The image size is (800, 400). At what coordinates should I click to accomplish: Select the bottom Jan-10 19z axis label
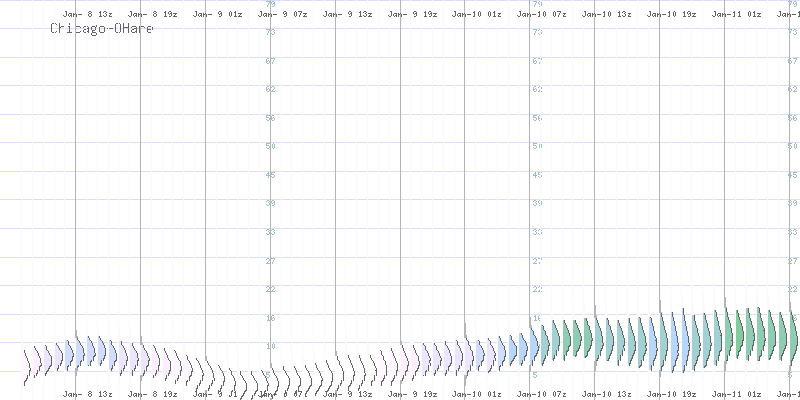click(671, 394)
